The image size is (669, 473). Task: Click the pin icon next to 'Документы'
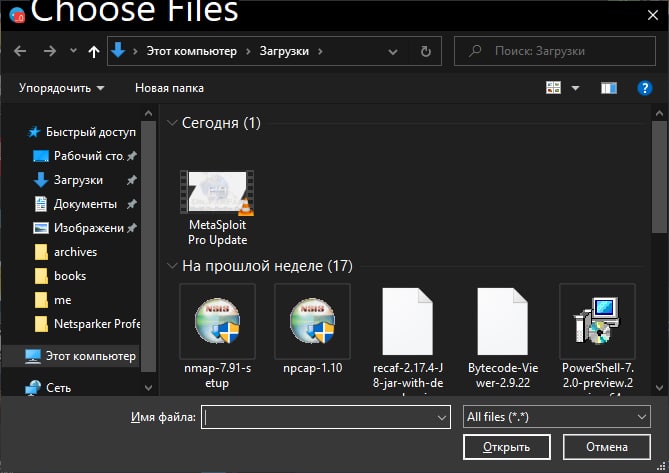pyautogui.click(x=131, y=204)
